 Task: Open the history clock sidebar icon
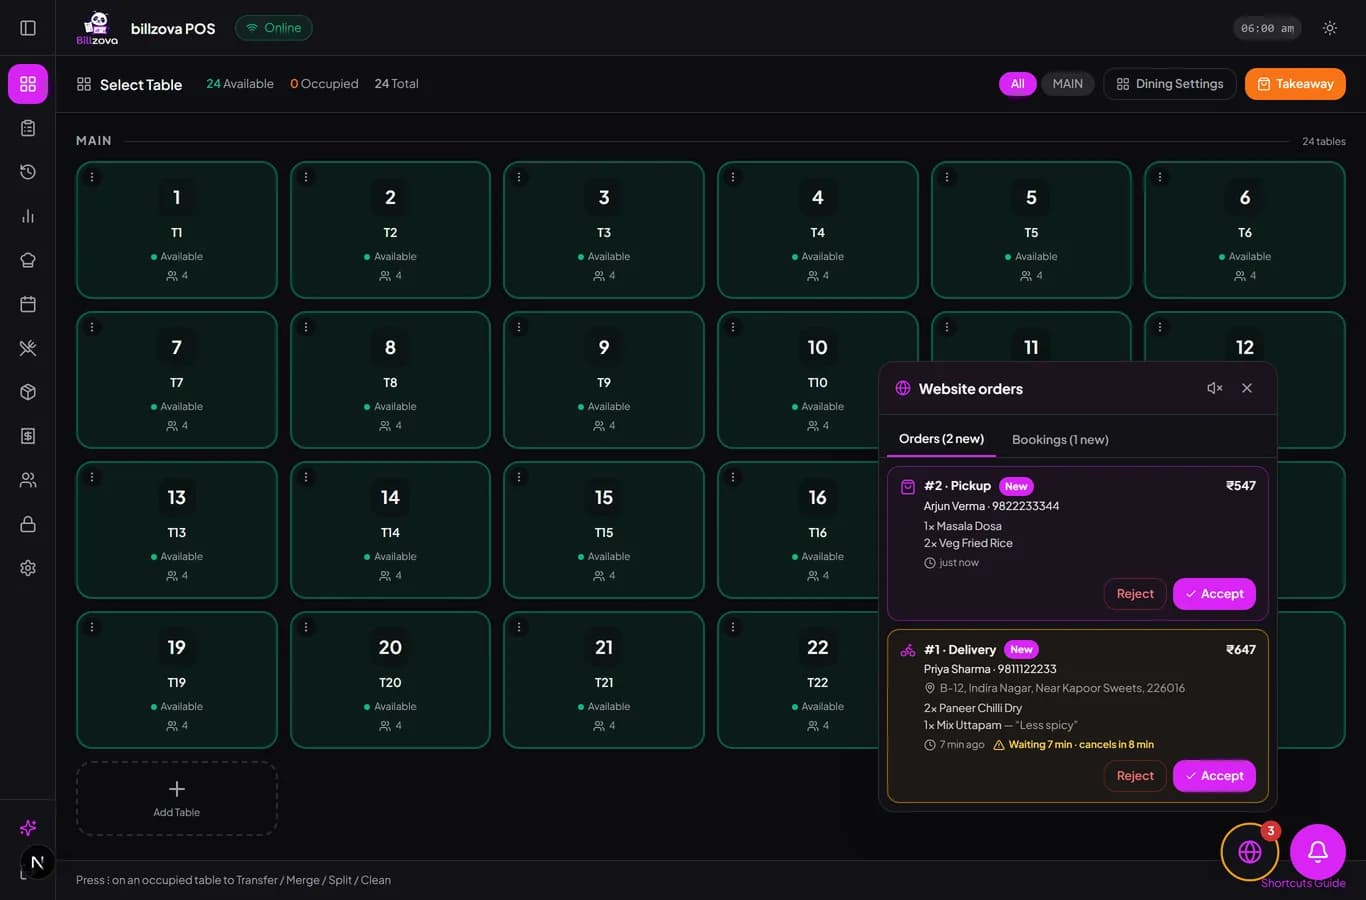pyautogui.click(x=28, y=172)
